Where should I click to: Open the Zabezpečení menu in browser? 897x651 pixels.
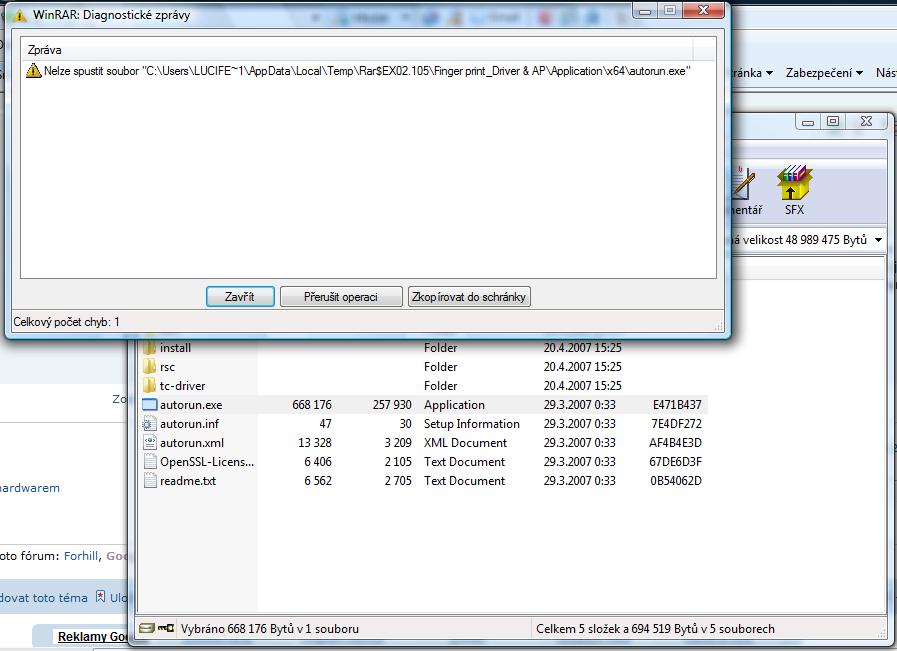click(x=824, y=73)
